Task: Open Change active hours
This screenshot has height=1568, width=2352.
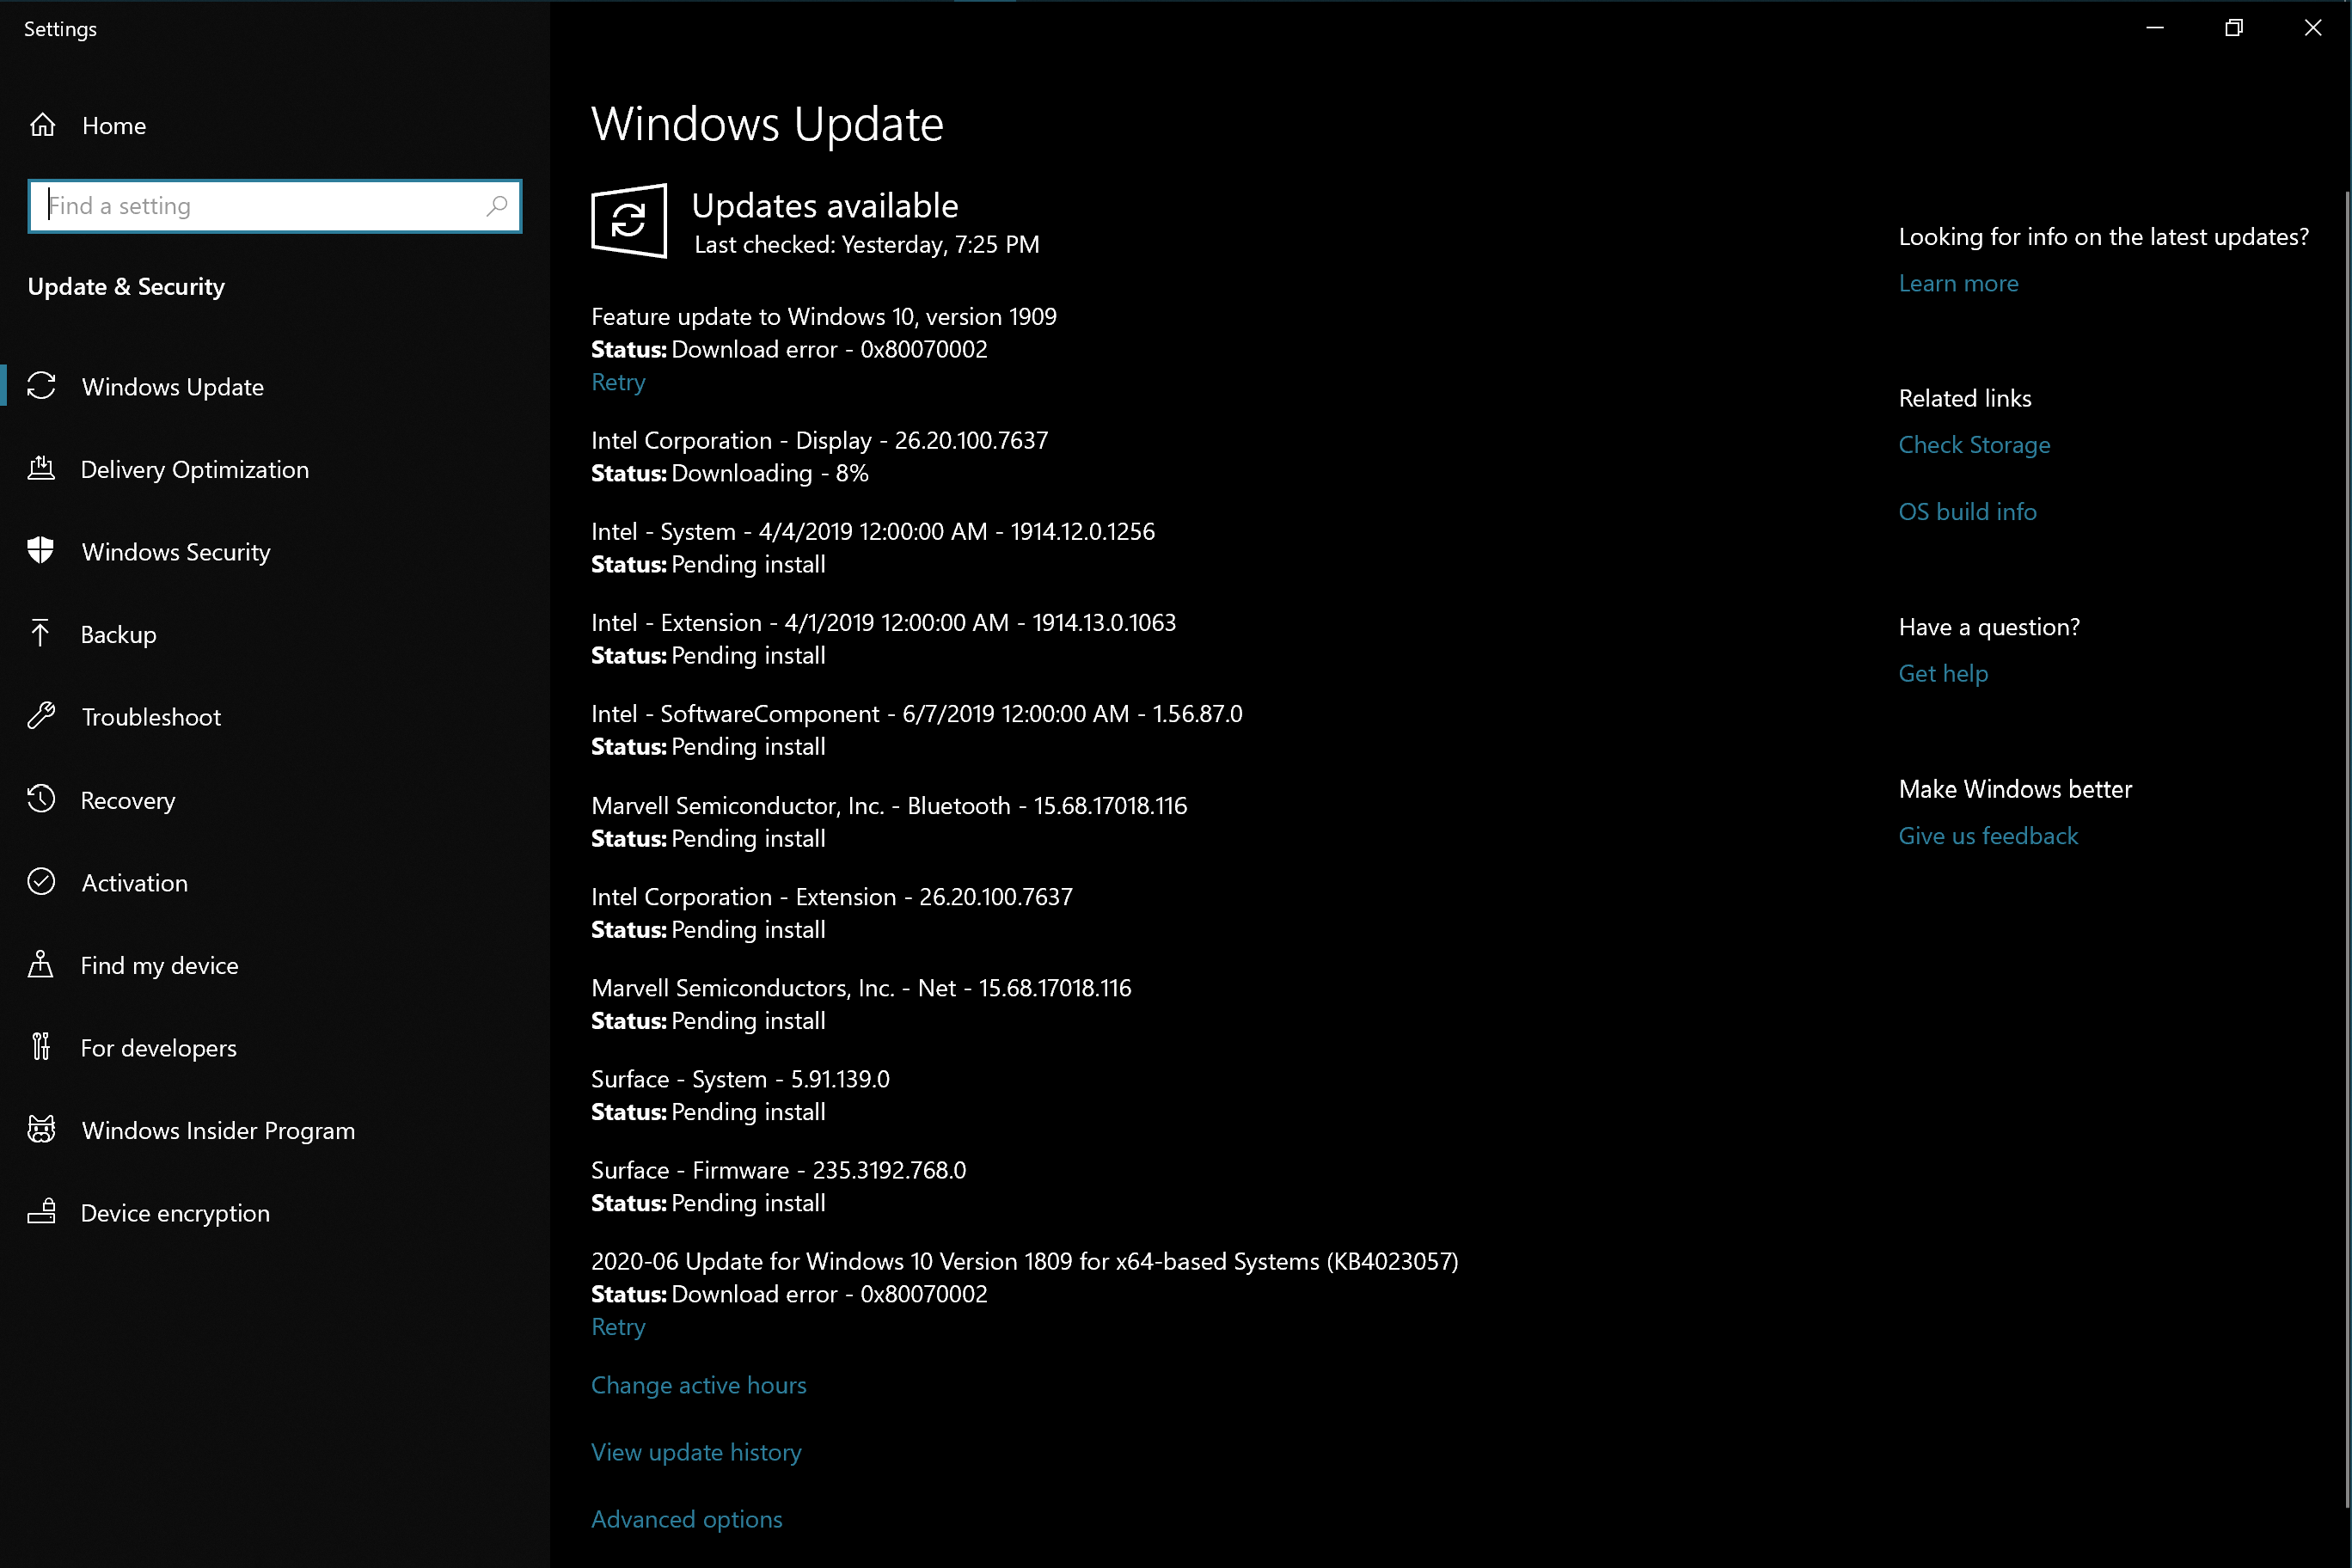Action: [x=698, y=1384]
